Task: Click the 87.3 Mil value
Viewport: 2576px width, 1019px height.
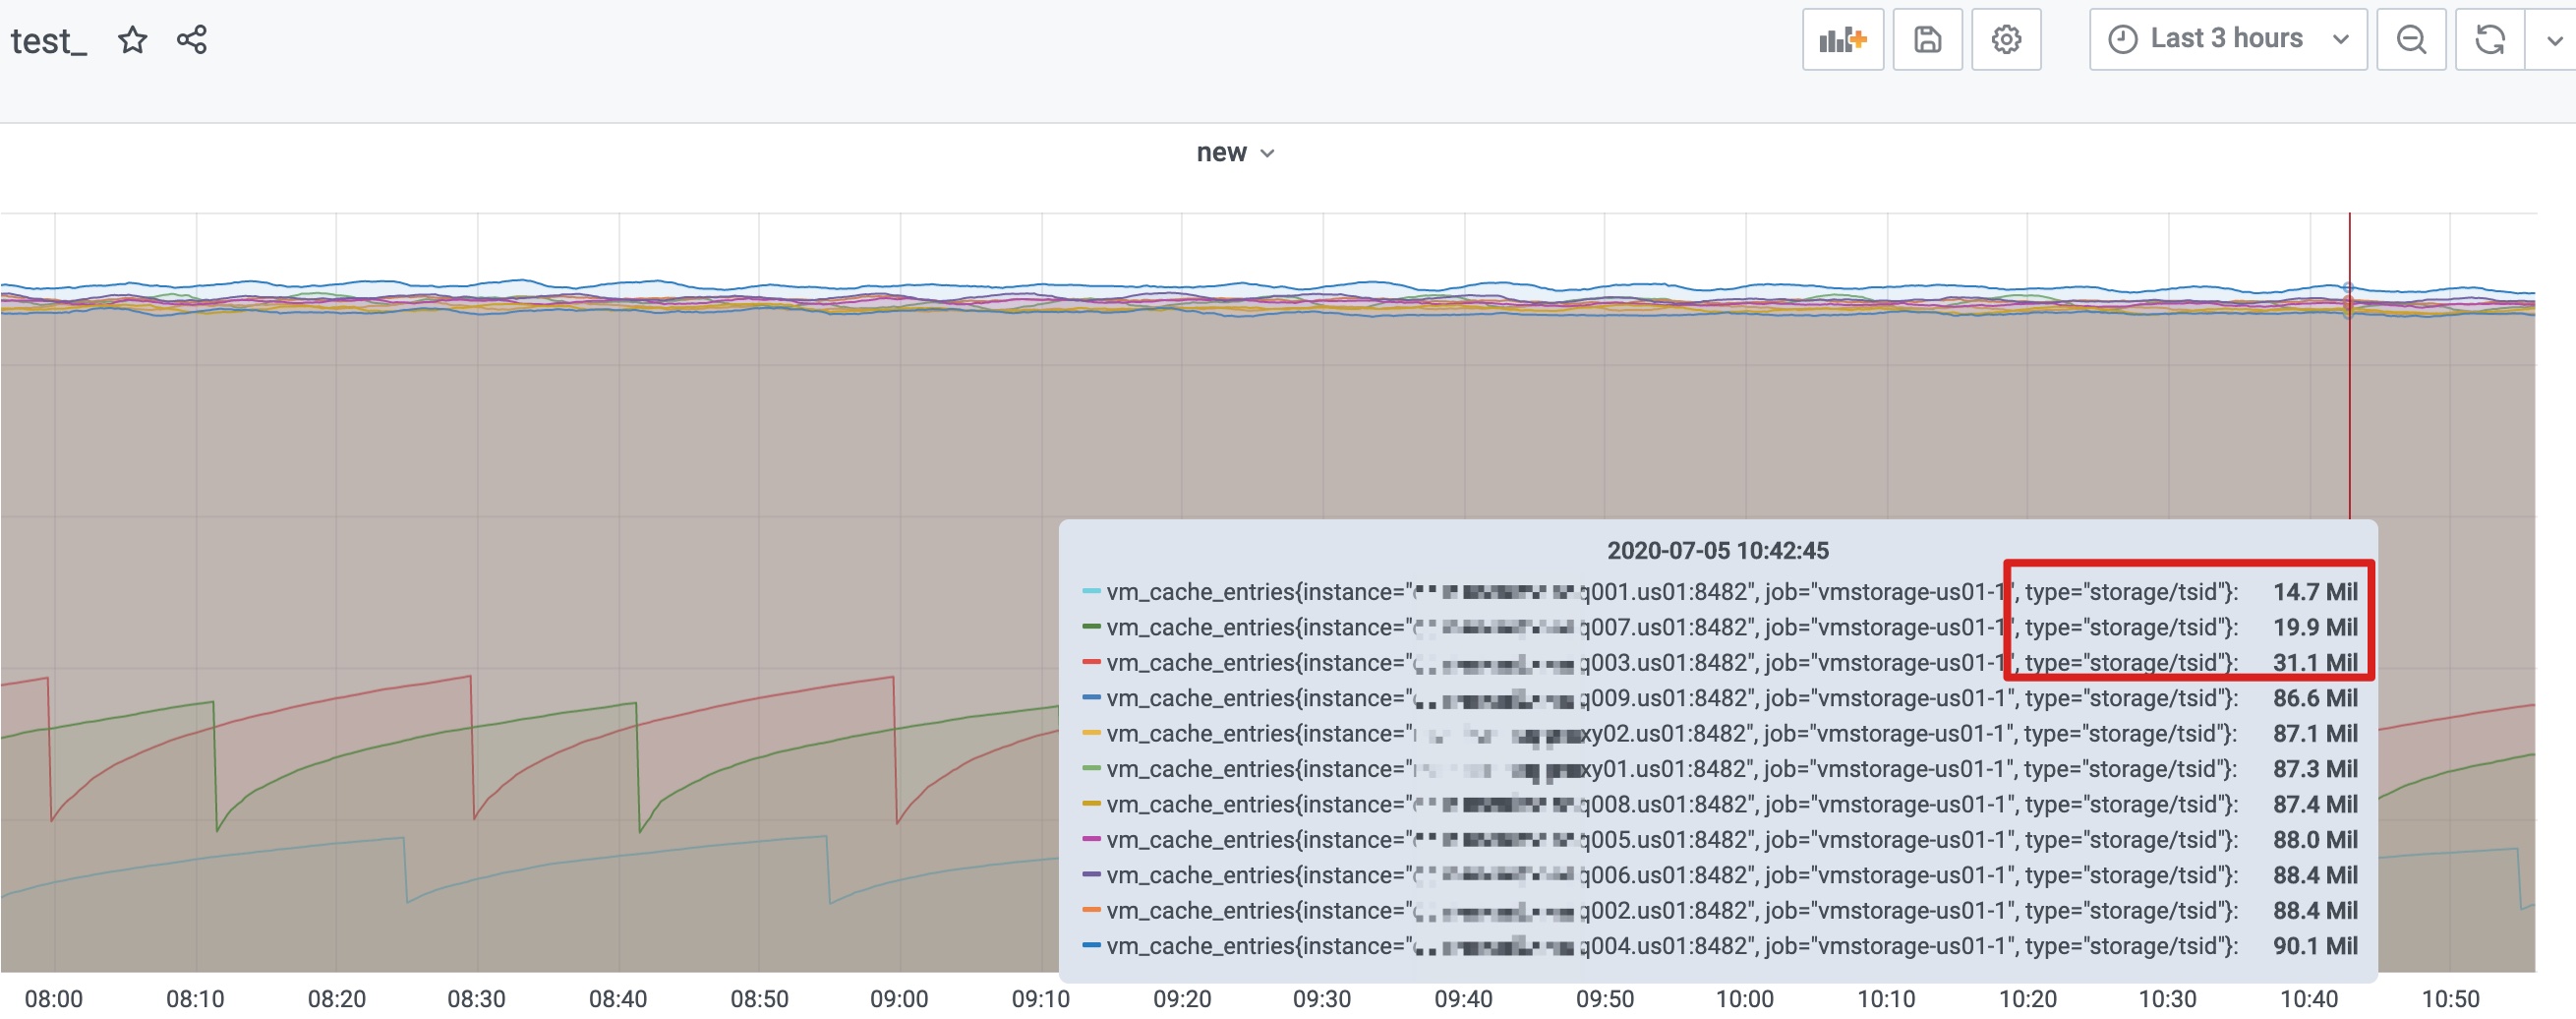Action: pyautogui.click(x=2314, y=769)
